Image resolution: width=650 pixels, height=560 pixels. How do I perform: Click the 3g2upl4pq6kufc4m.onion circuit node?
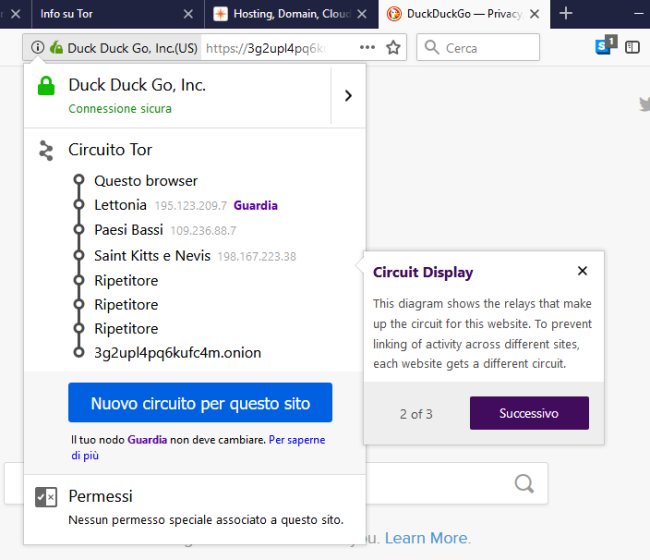[177, 353]
